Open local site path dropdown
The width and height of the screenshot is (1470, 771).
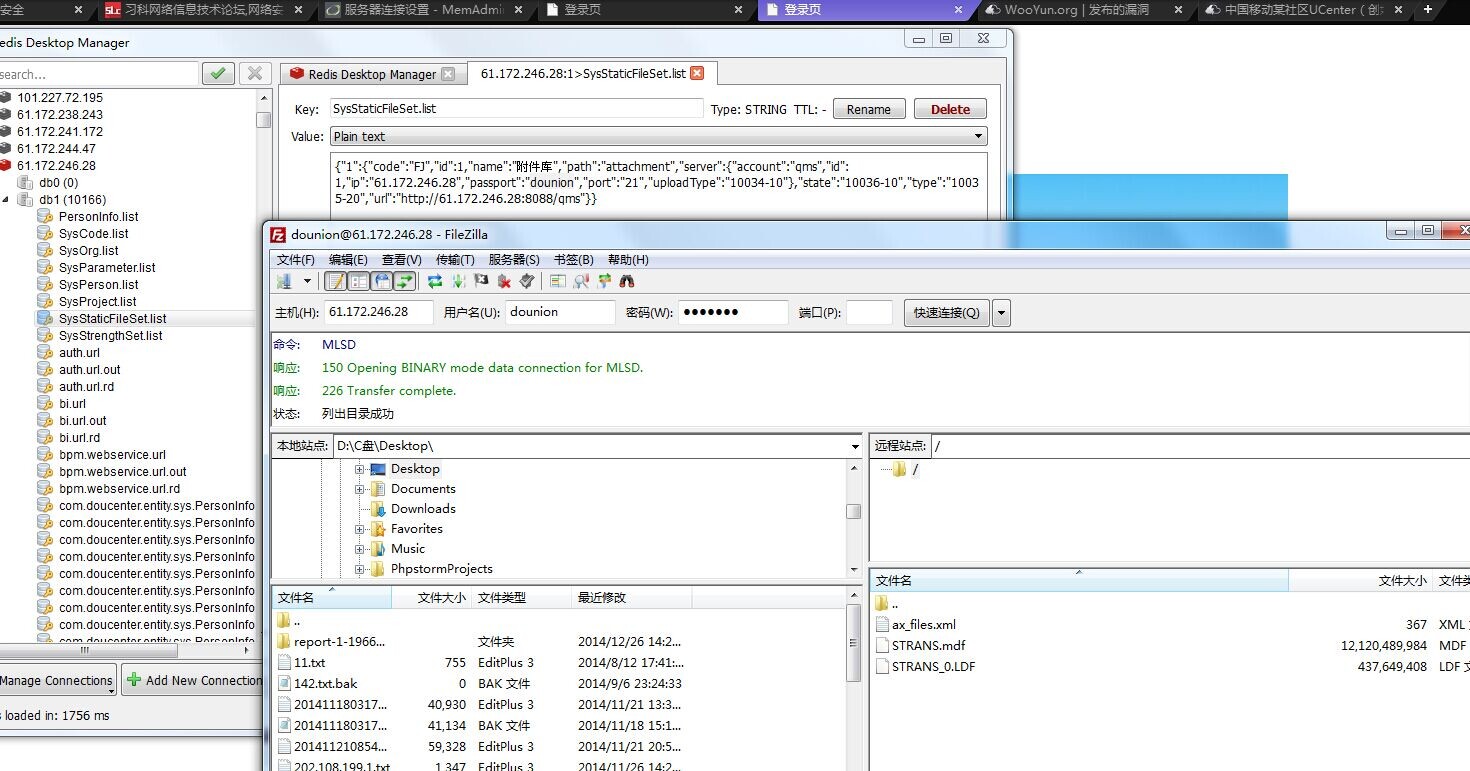click(855, 446)
